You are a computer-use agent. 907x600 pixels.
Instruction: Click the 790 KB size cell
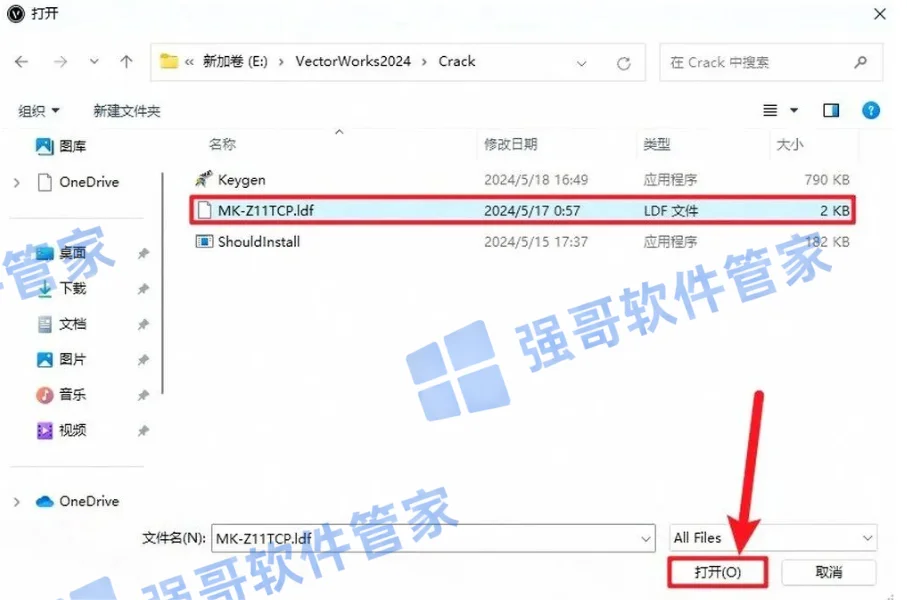pyautogui.click(x=827, y=180)
